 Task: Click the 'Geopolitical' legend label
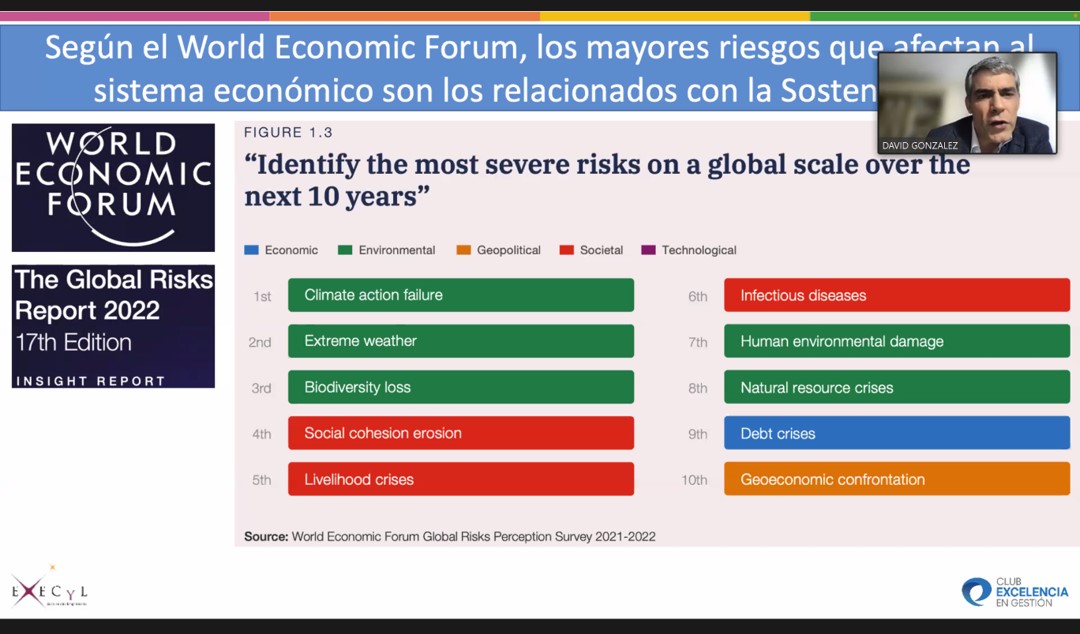click(509, 250)
